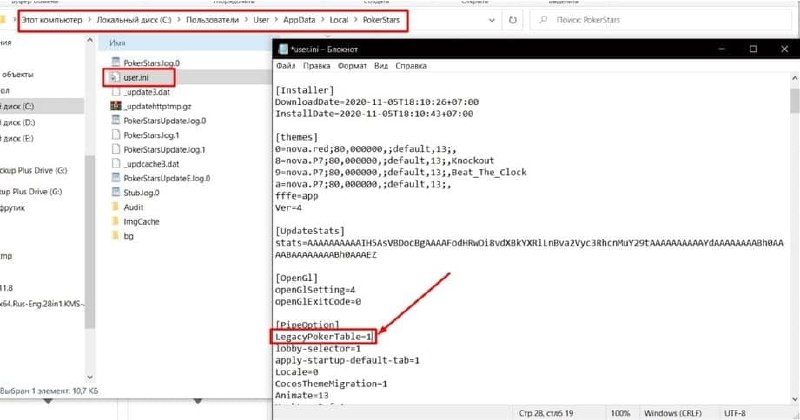Image resolution: width=800 pixels, height=420 pixels.
Task: Select PokerStarsUpdate.log.0 file icon
Action: 116,120
